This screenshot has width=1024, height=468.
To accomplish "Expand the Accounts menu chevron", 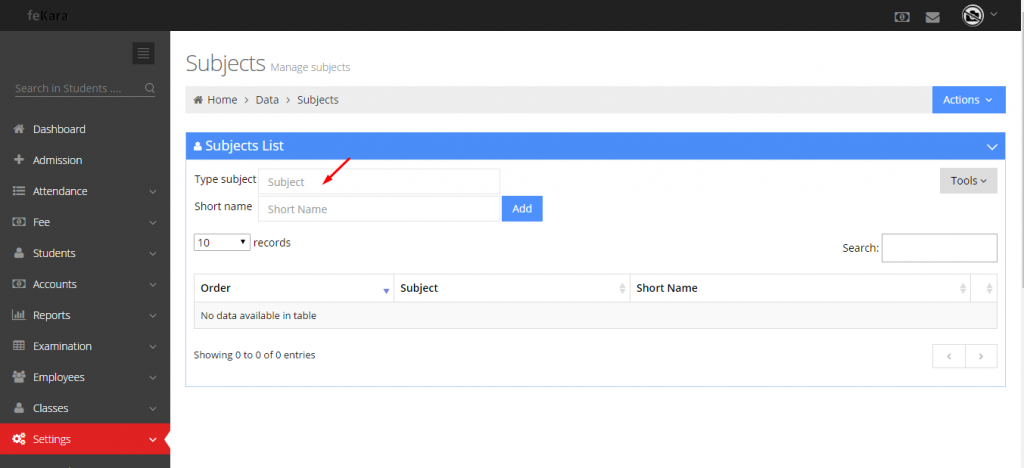I will point(153,285).
